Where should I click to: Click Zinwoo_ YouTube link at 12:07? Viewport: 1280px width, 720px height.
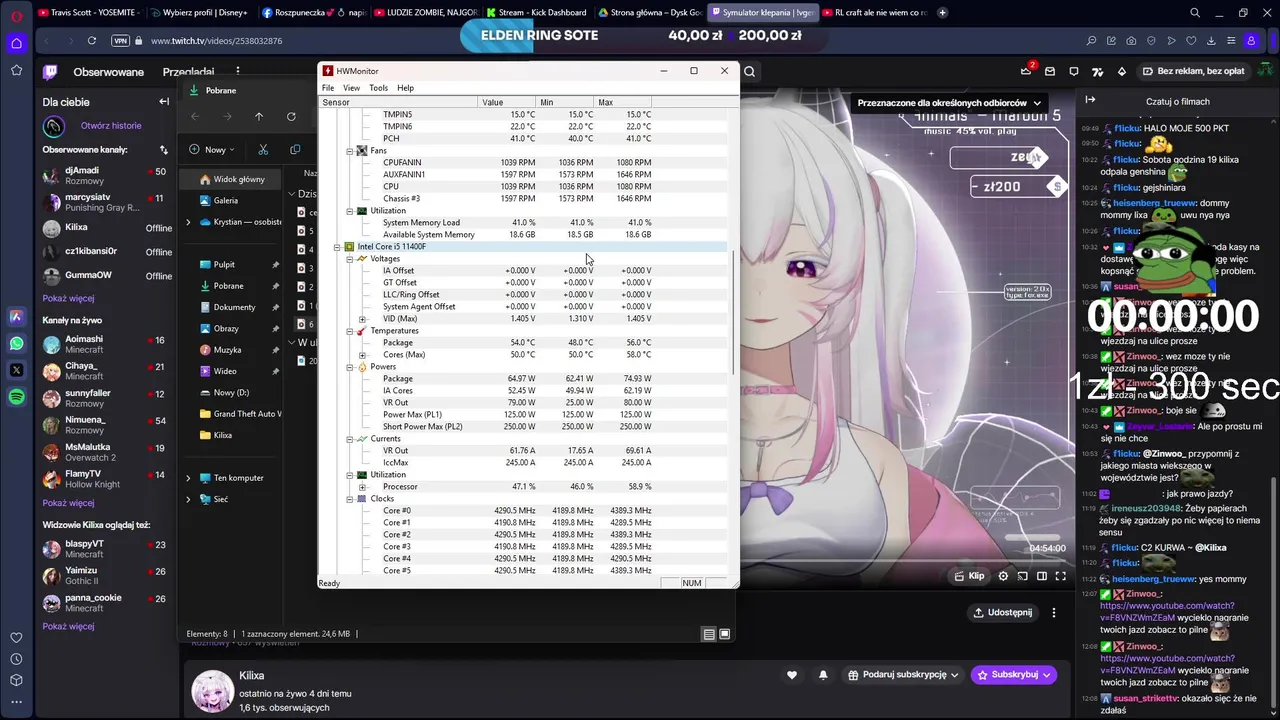[1167, 612]
